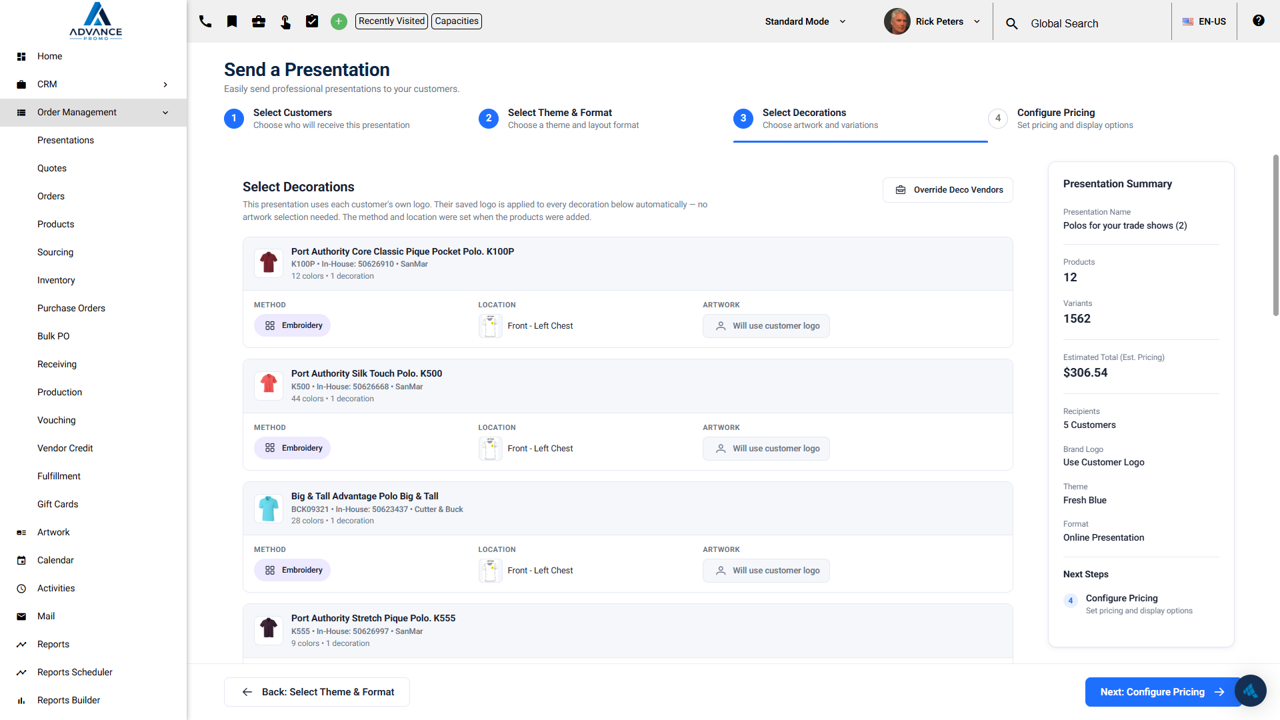Open Vouching in sidebar
The height and width of the screenshot is (720, 1280).
[56, 420]
